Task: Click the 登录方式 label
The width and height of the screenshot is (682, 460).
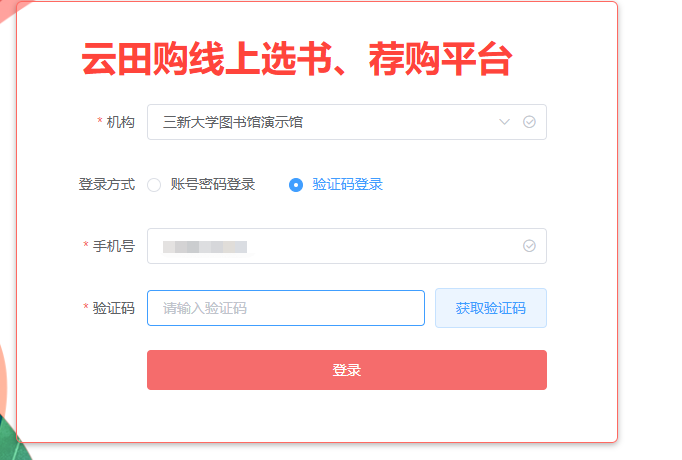Action: [107, 185]
